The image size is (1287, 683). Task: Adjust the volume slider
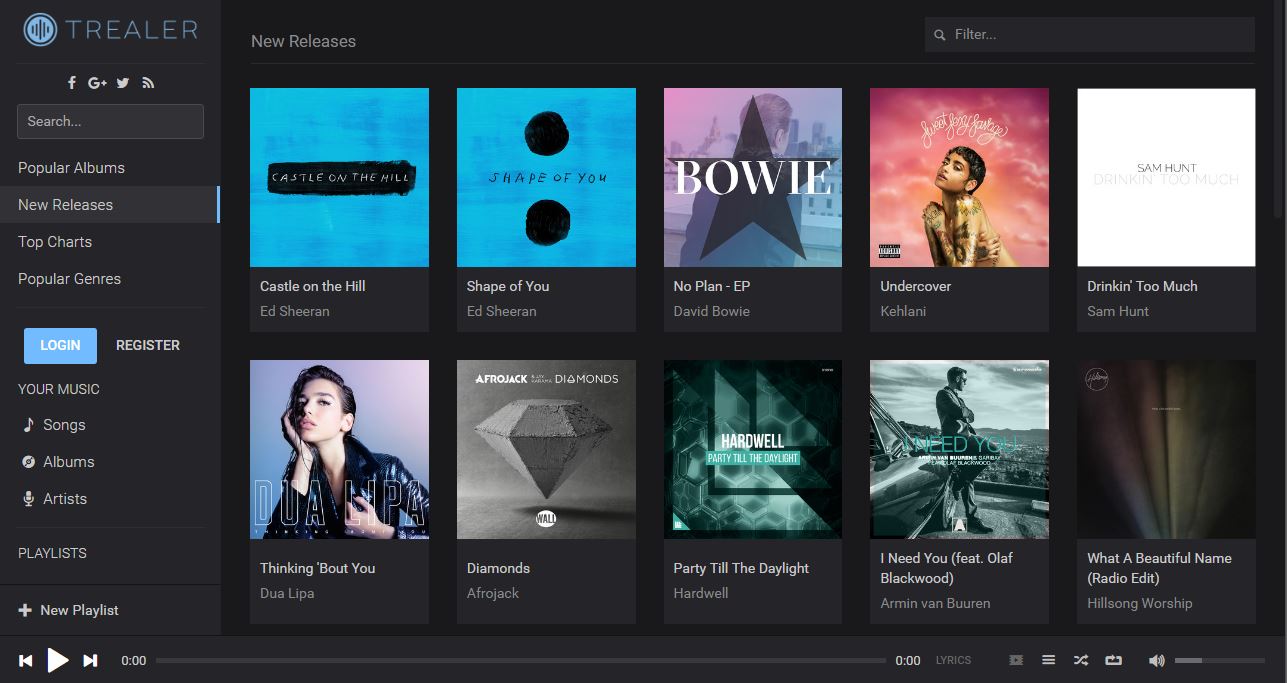click(1220, 660)
